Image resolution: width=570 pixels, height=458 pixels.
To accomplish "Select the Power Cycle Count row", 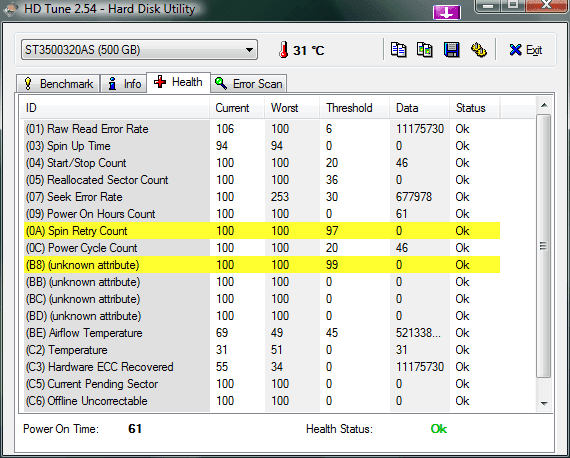I will [262, 248].
